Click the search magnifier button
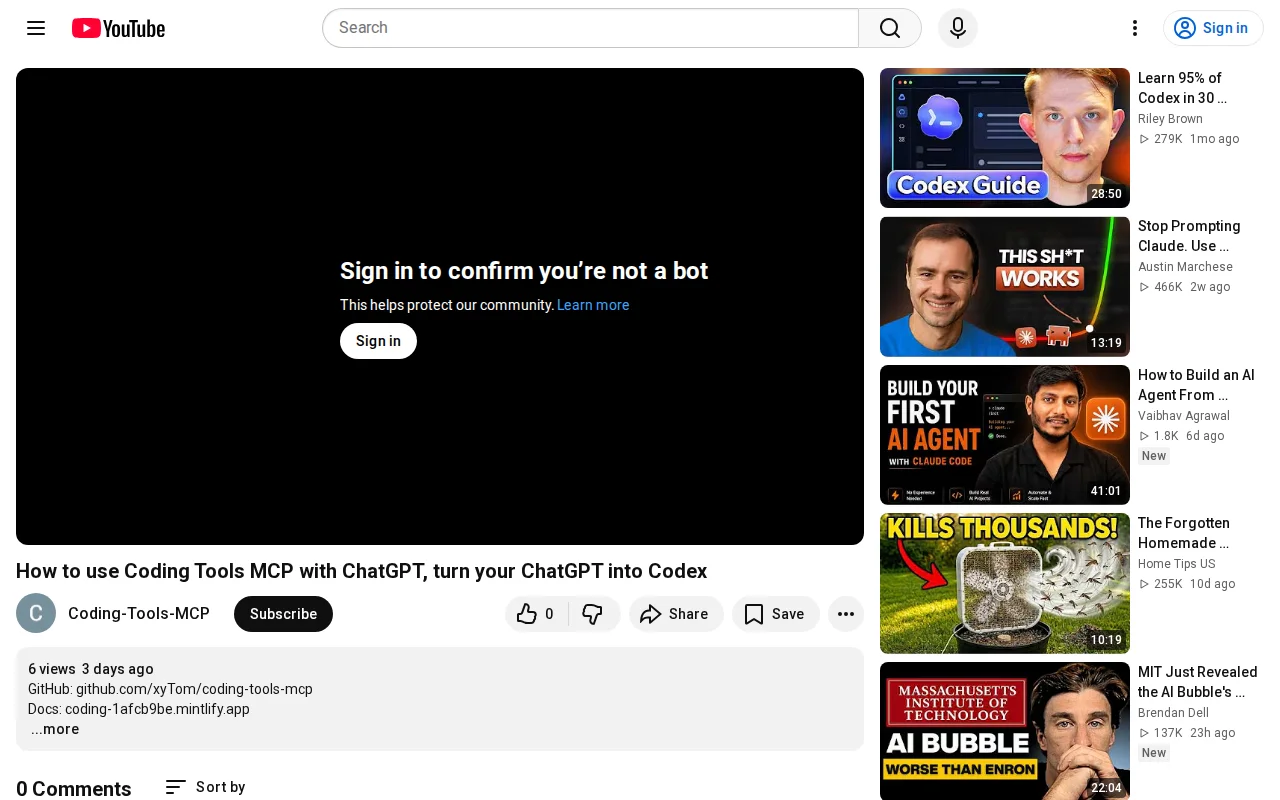Viewport: 1280px width, 800px height. point(890,28)
